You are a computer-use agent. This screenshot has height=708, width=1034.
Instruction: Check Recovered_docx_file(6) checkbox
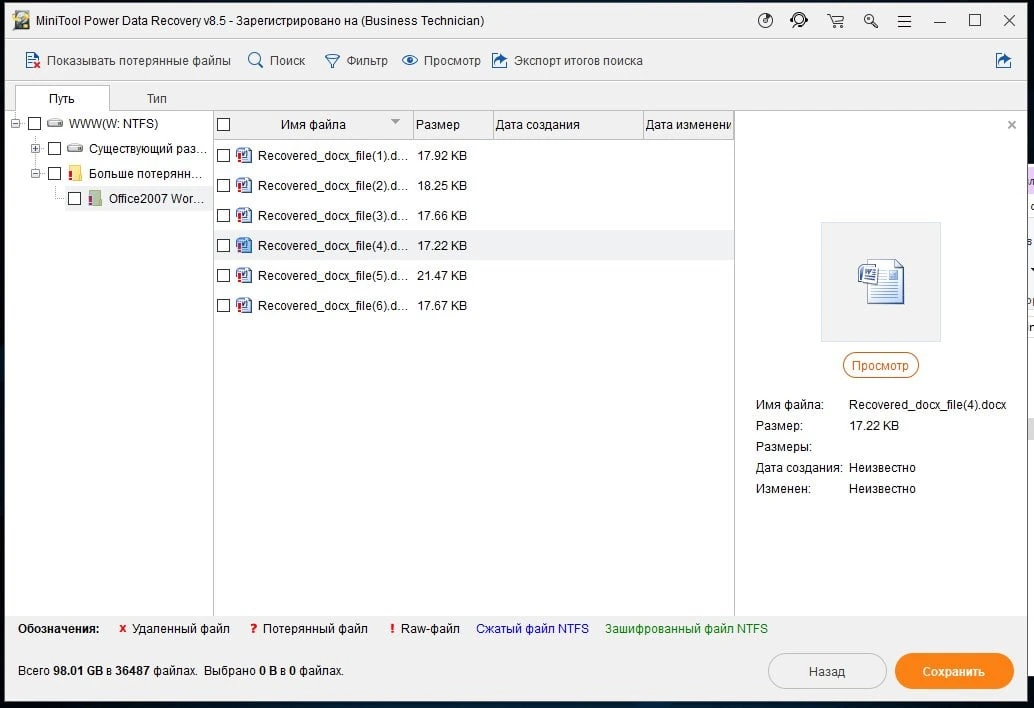click(x=224, y=306)
